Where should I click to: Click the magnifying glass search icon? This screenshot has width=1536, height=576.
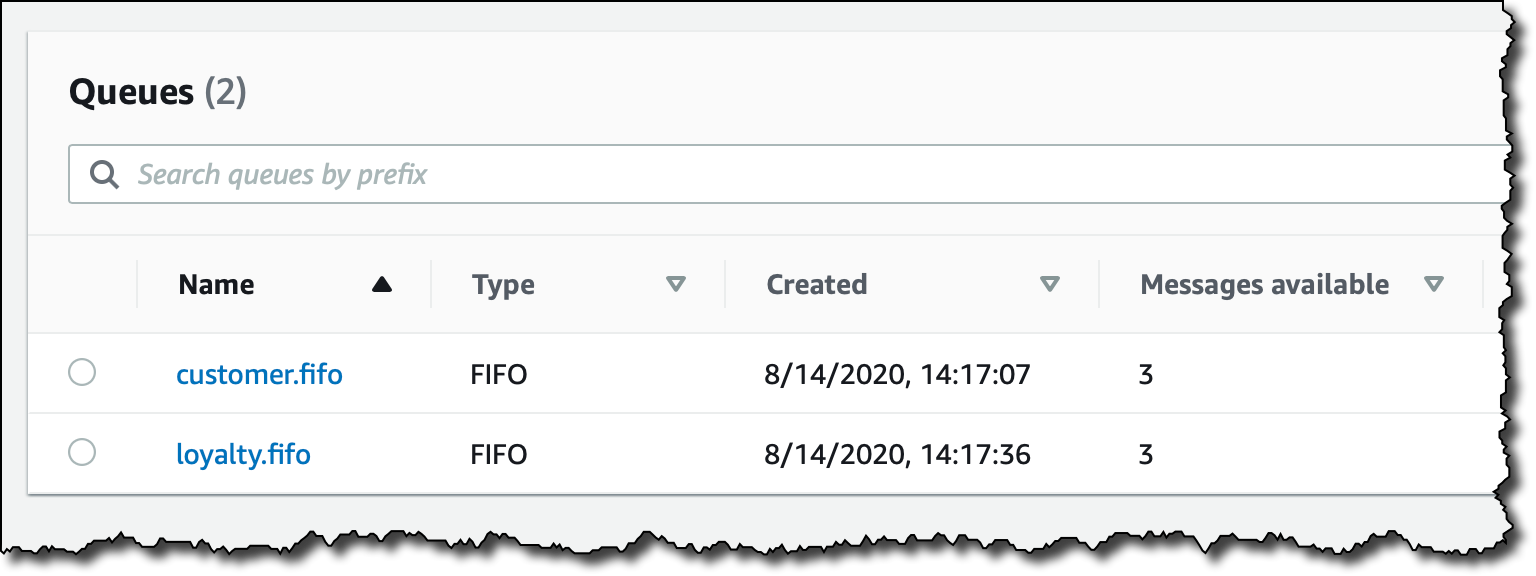[x=104, y=174]
